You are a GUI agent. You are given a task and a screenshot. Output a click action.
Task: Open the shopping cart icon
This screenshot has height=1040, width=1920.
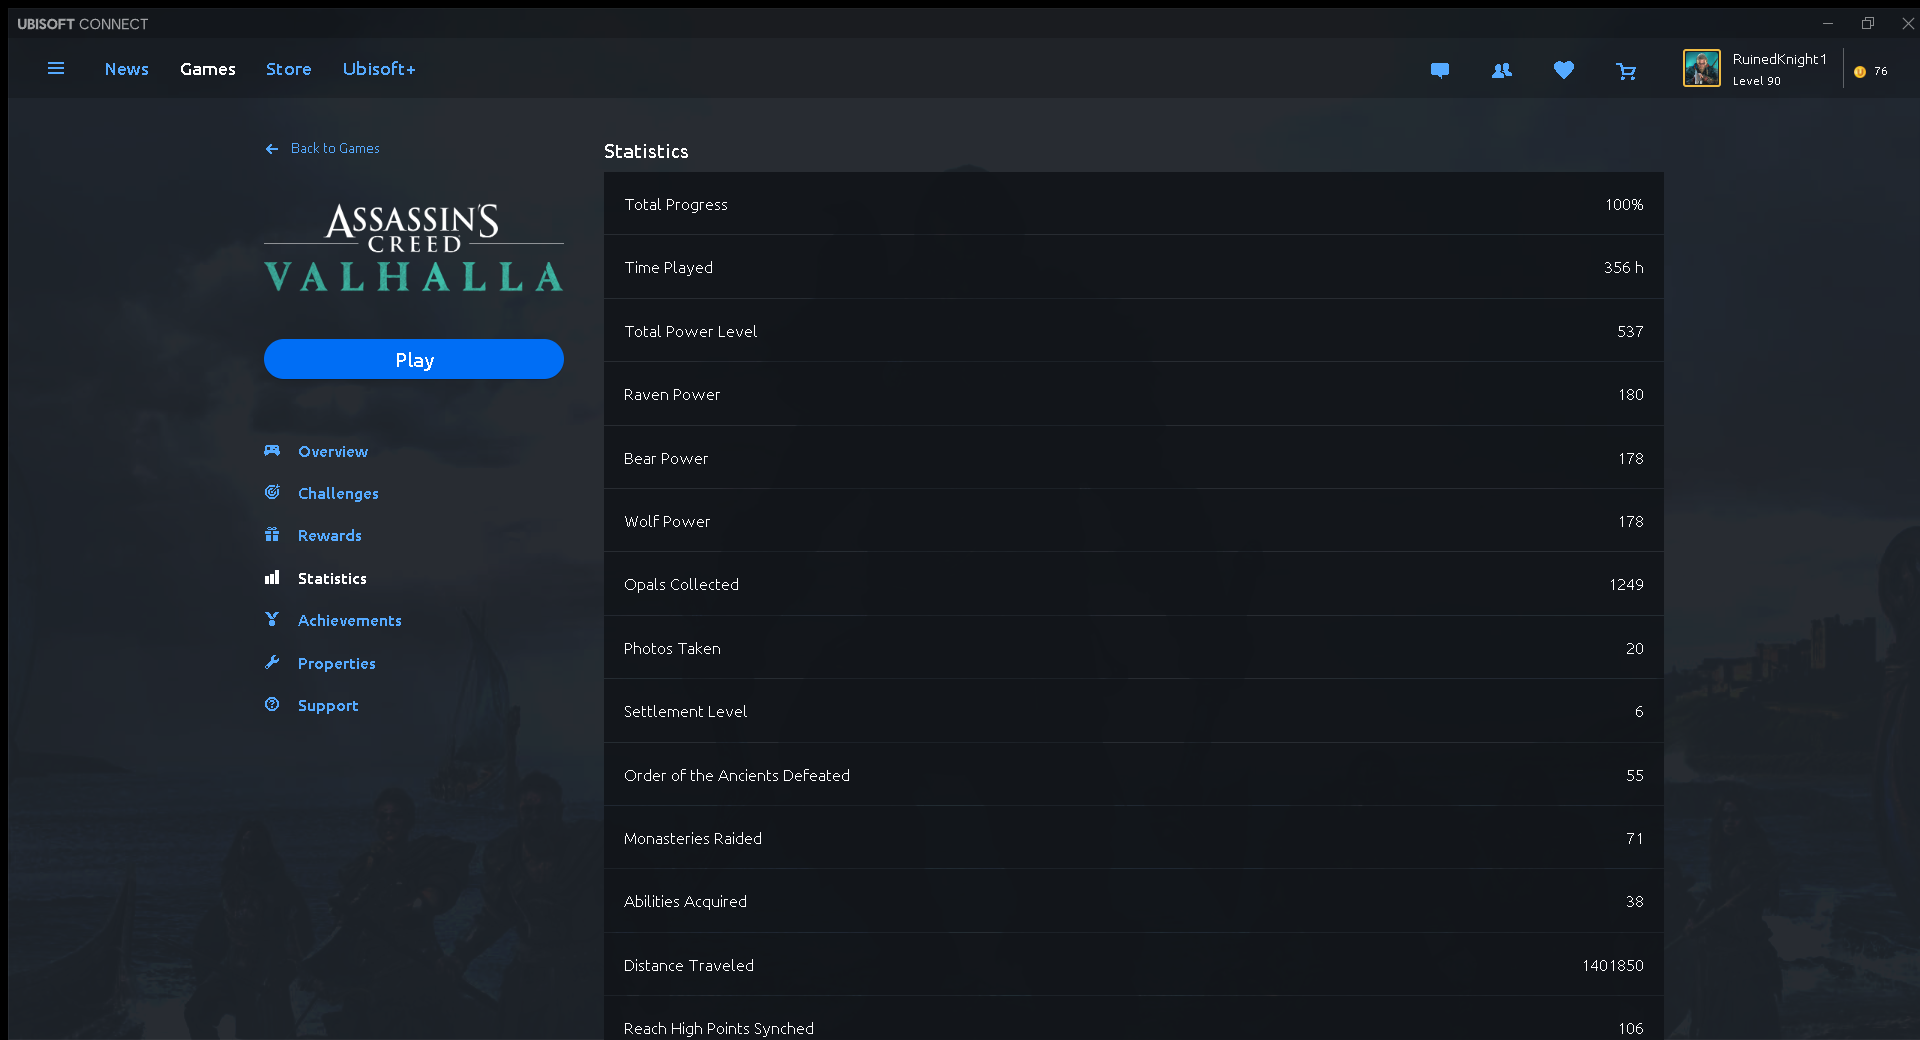coord(1626,71)
